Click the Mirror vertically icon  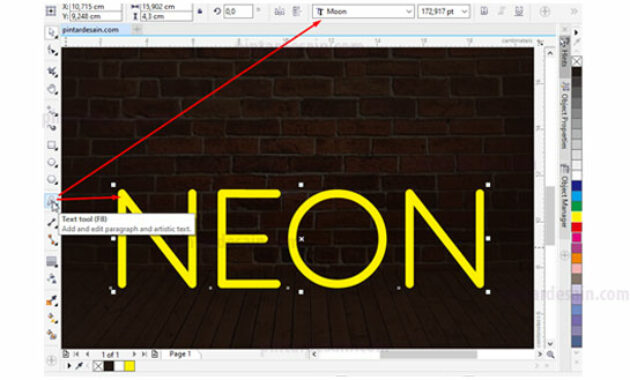pyautogui.click(x=297, y=11)
